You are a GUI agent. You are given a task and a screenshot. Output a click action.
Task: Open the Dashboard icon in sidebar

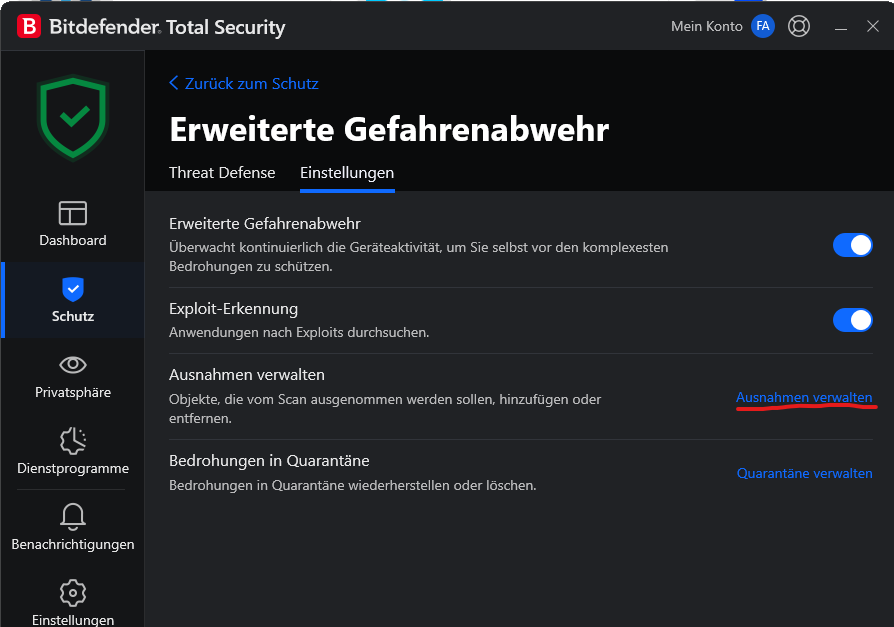pyautogui.click(x=73, y=213)
